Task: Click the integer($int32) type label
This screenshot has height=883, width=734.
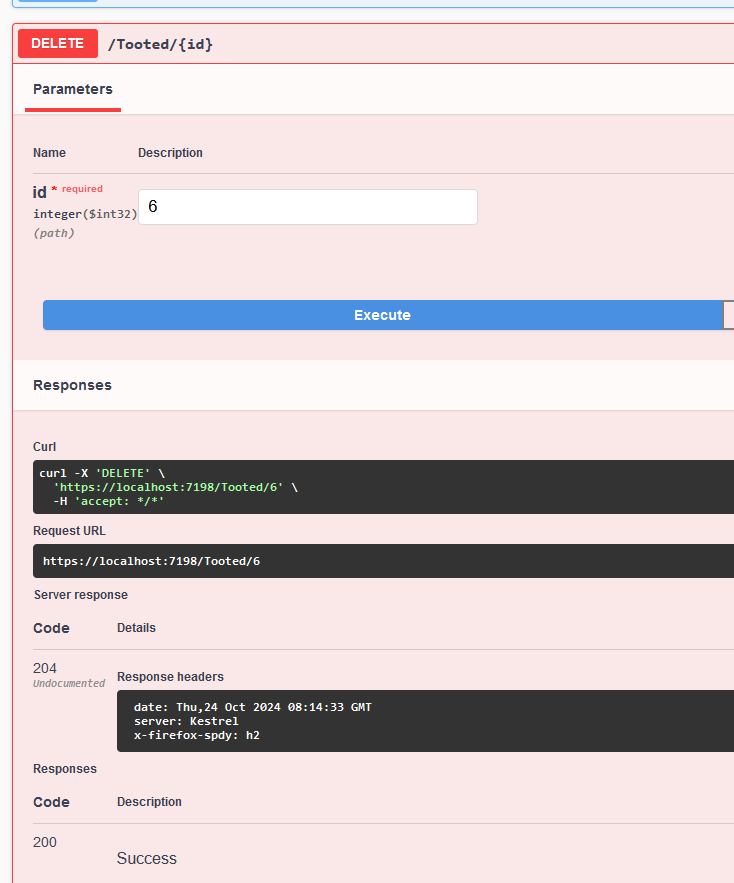Action: point(85,214)
